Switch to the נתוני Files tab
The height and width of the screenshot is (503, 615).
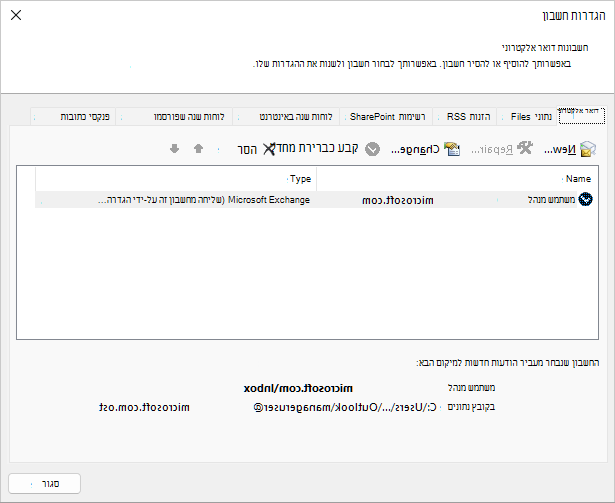coord(527,117)
